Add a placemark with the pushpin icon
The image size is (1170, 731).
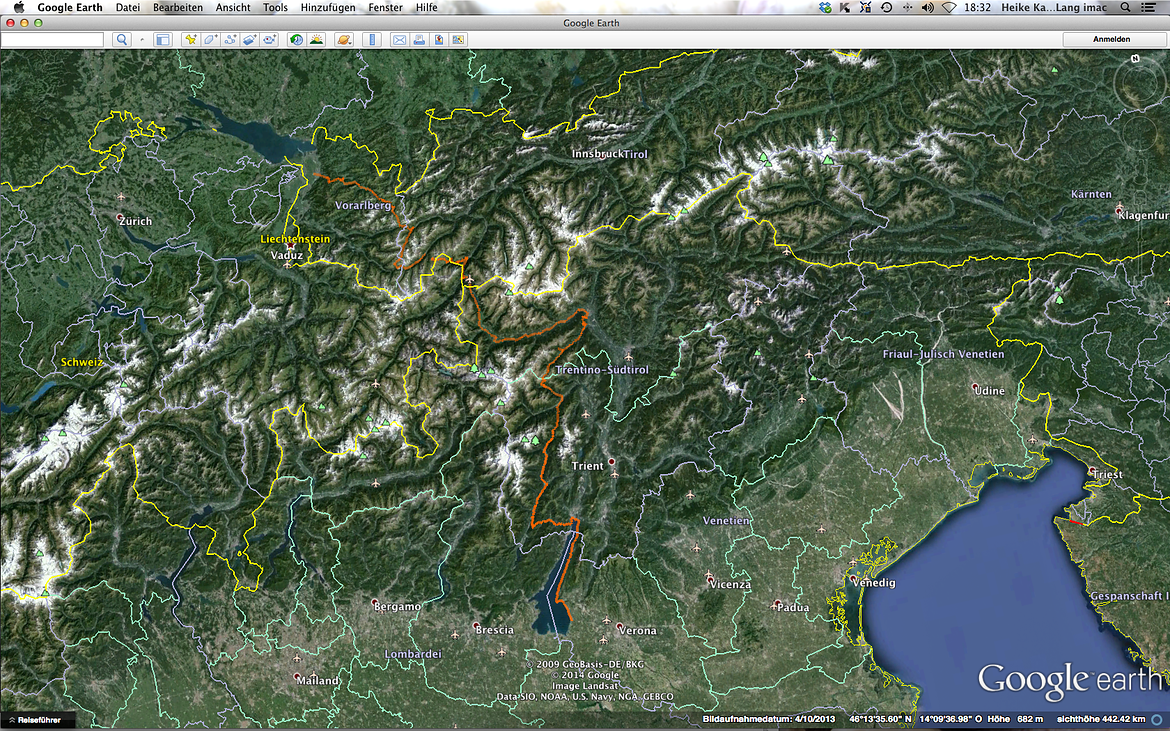coord(190,40)
